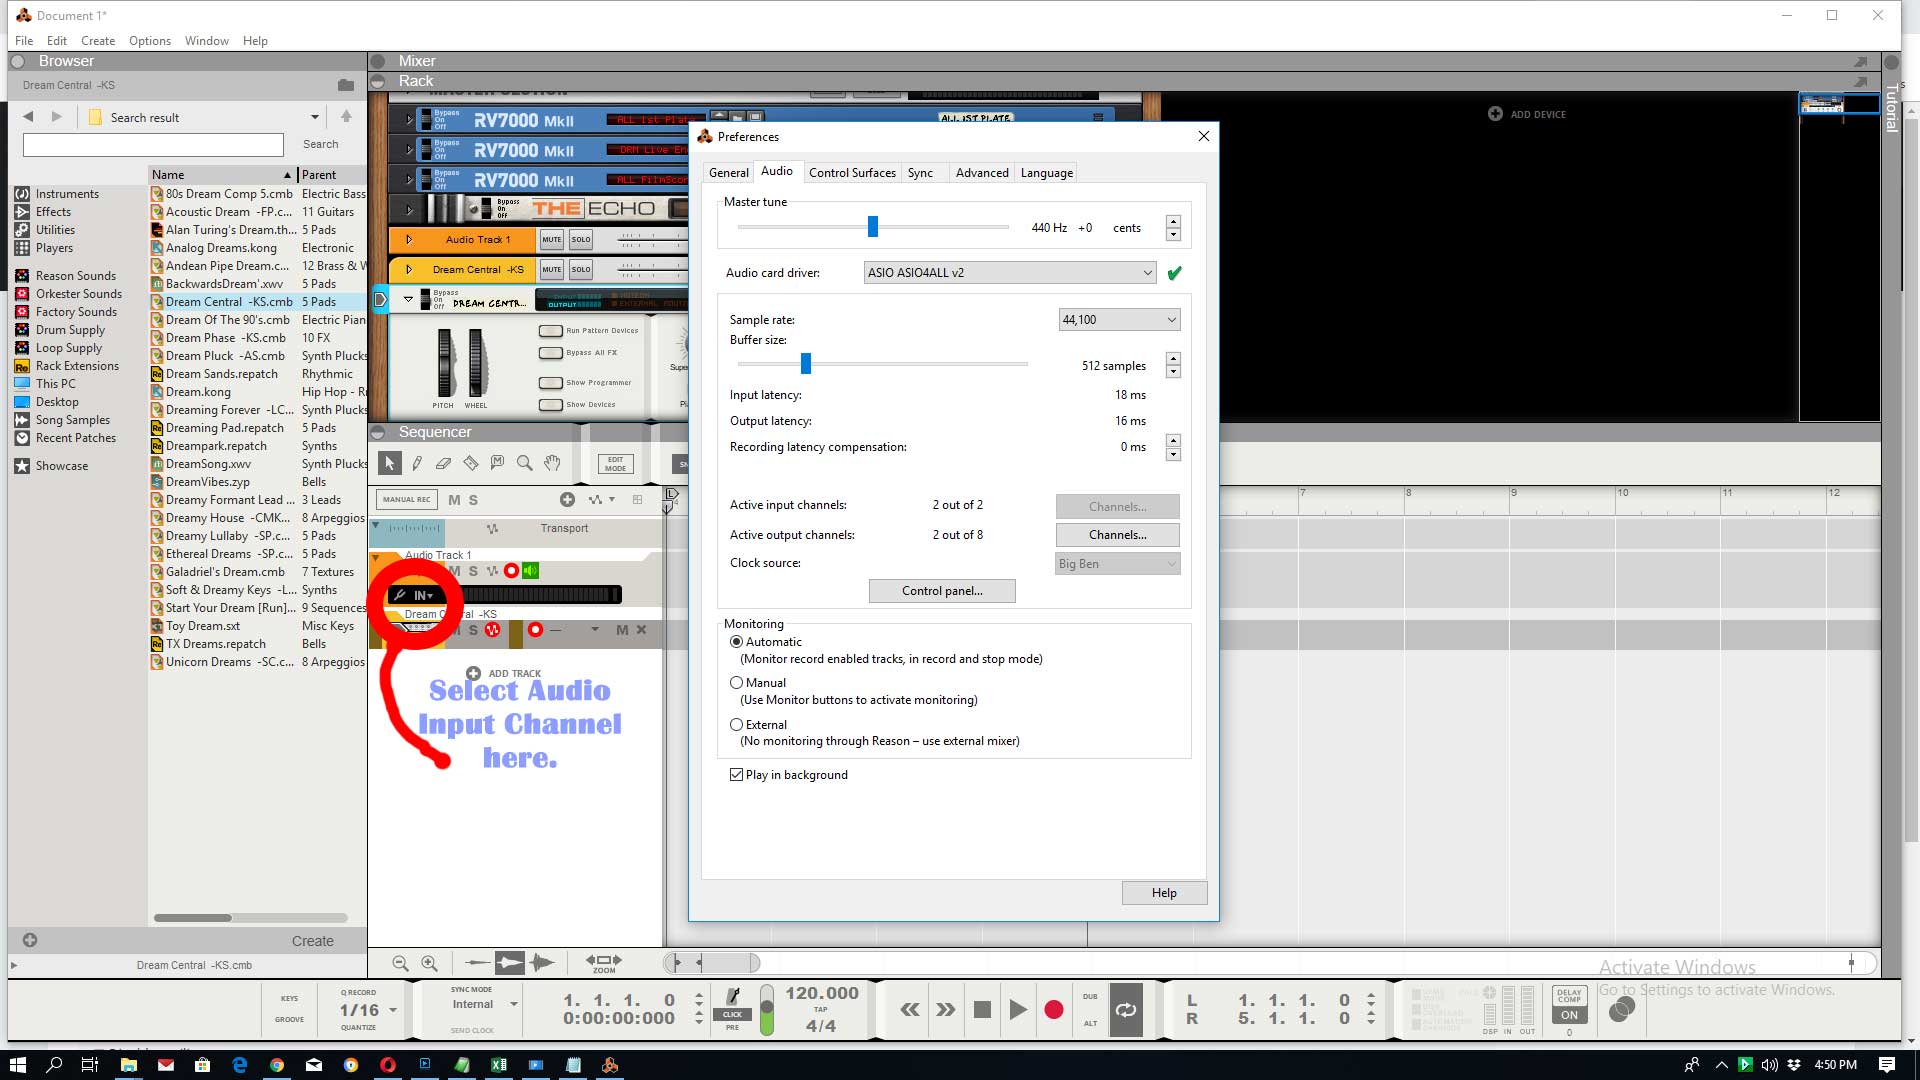Click the Loop/Repeat transport icon

point(1126,1010)
